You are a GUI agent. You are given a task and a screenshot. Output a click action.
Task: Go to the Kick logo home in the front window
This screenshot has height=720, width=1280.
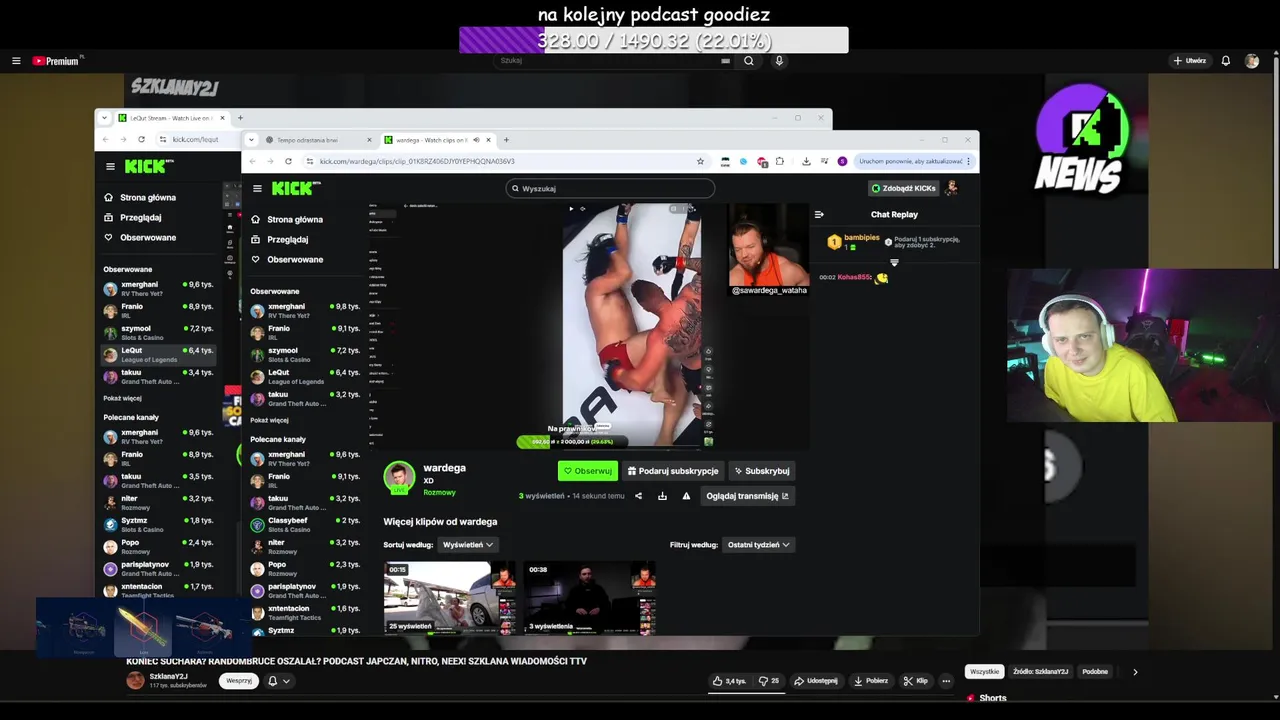296,188
